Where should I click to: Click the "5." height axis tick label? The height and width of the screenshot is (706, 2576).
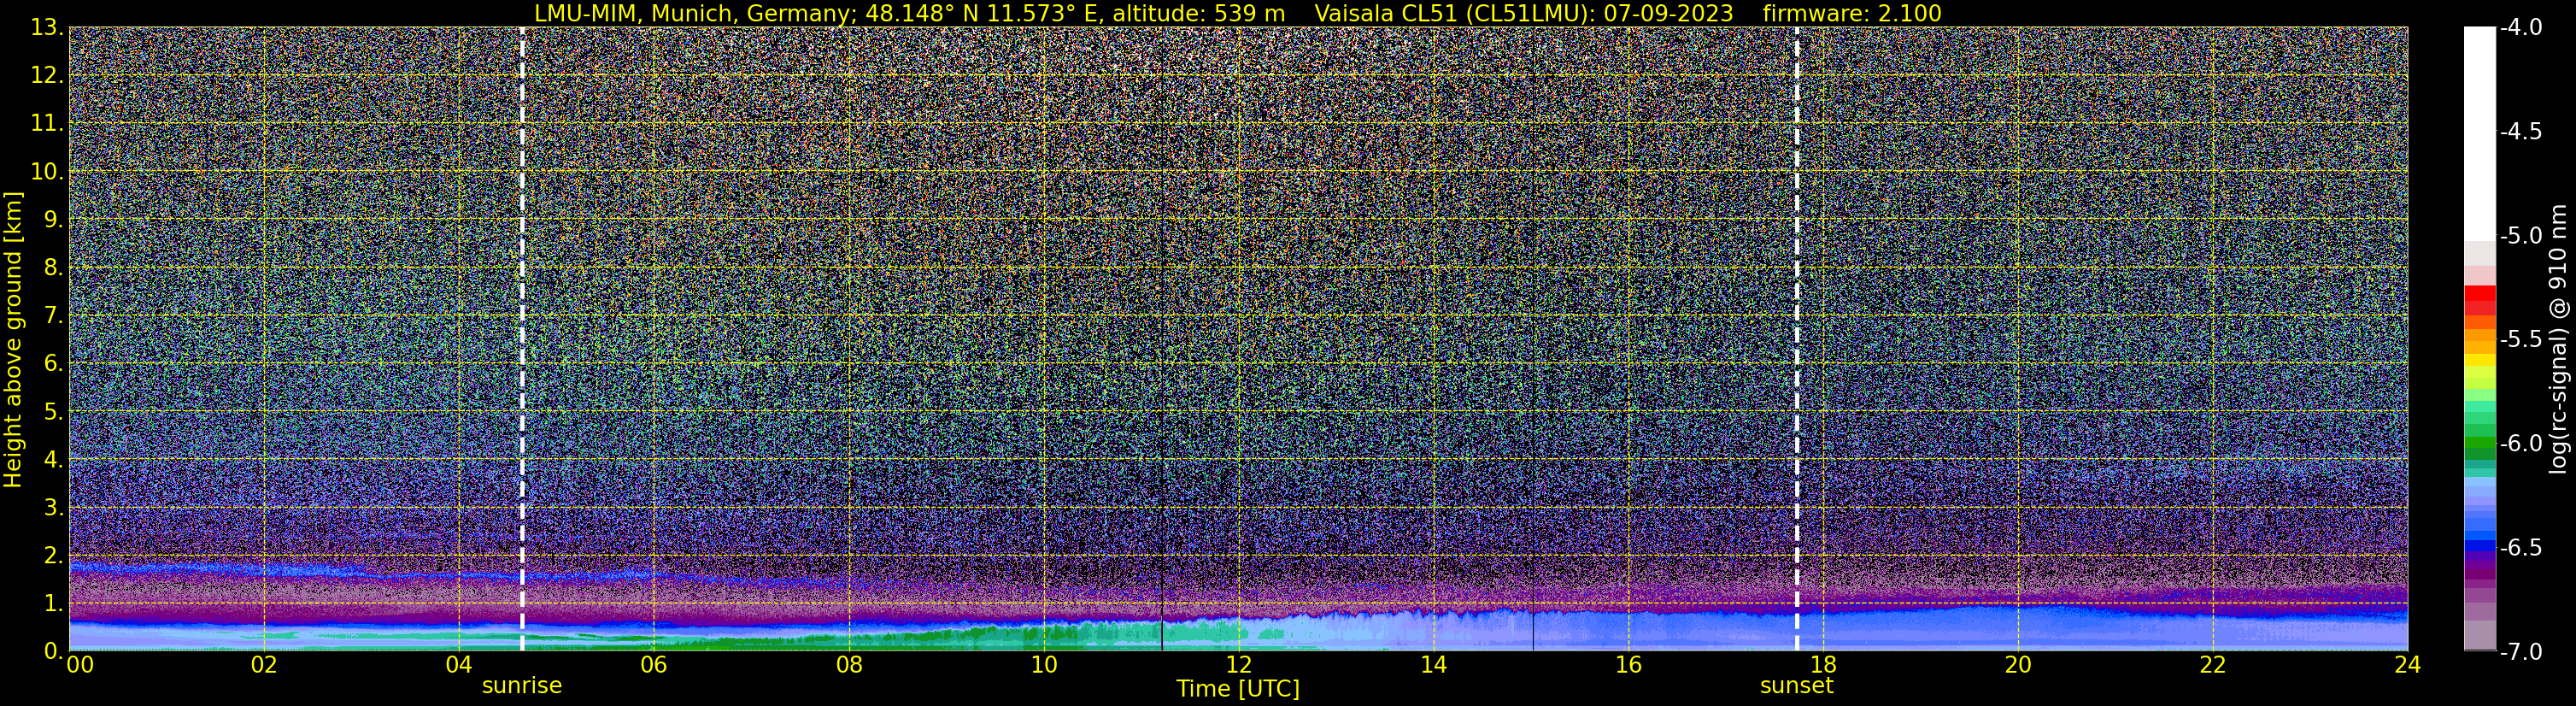click(54, 412)
